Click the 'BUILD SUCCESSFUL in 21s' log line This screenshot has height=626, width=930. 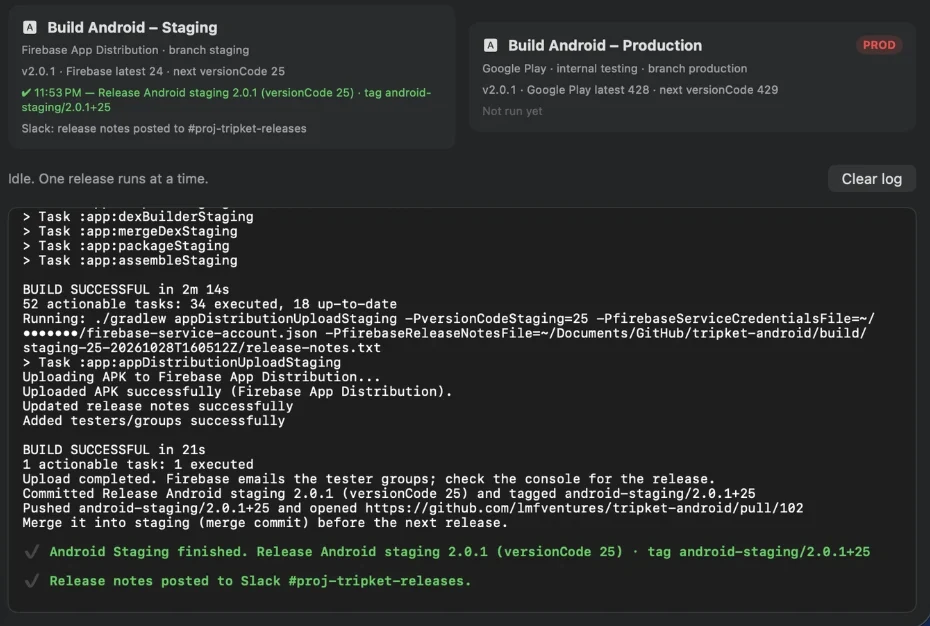pyautogui.click(x=114, y=449)
